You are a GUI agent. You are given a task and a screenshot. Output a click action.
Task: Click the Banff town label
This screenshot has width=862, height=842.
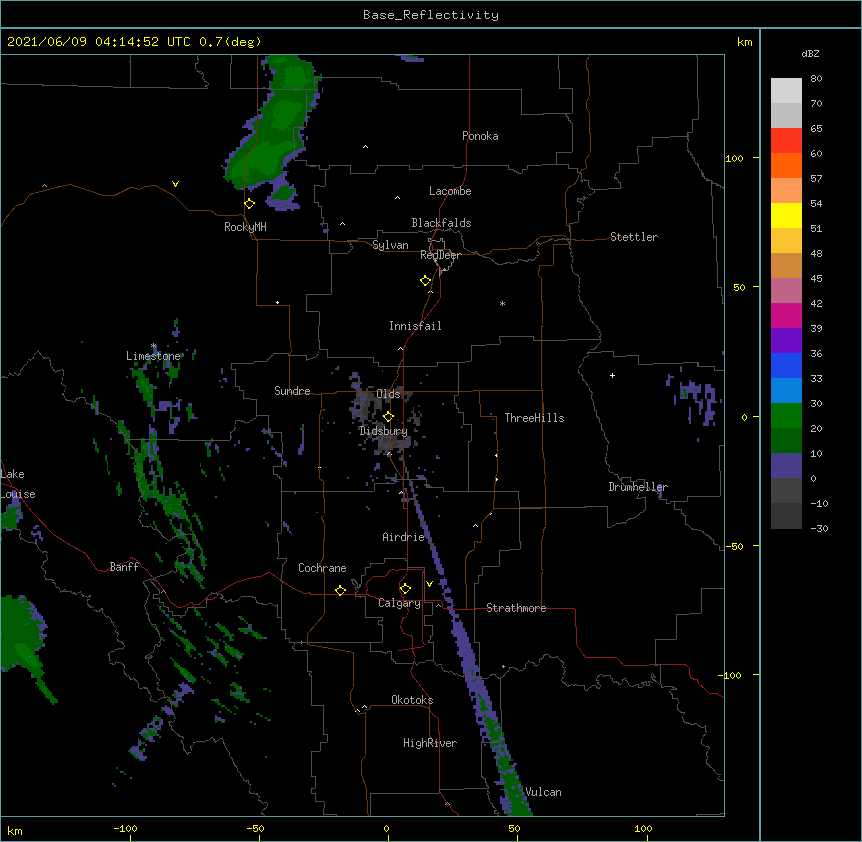coord(124,567)
